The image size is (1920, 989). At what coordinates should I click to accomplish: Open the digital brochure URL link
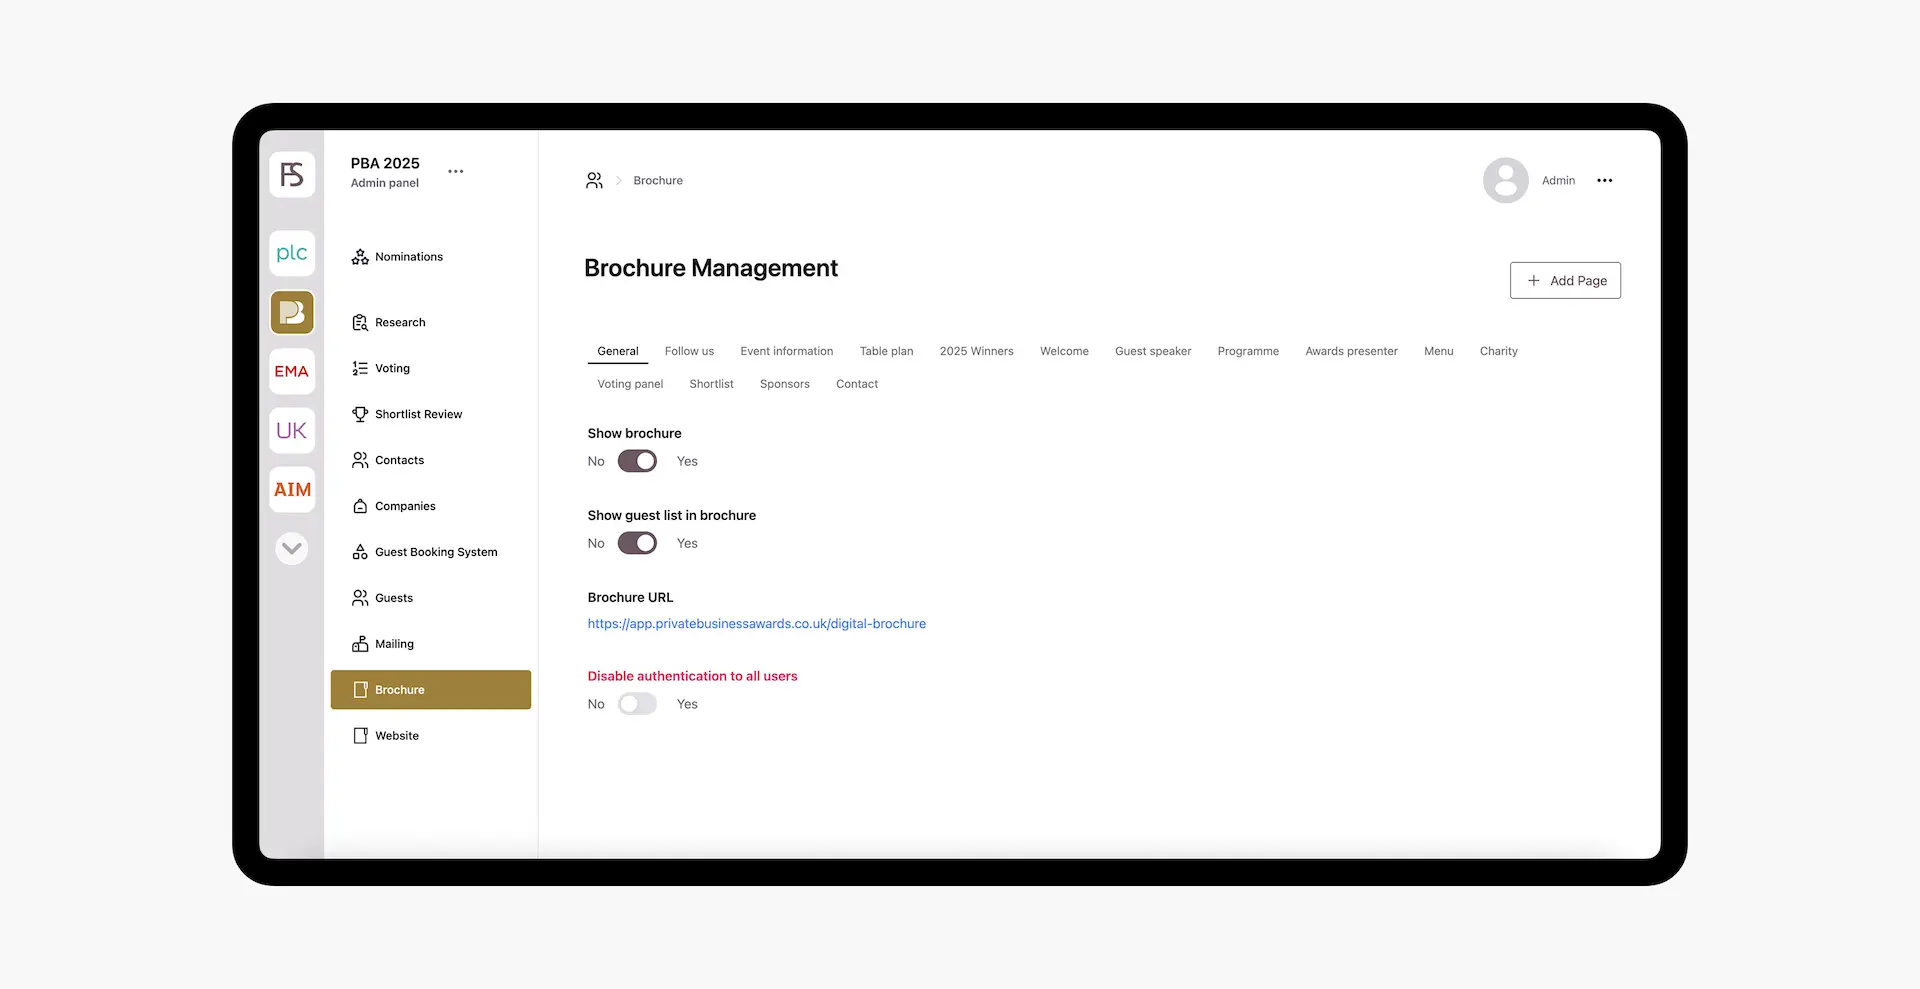[x=756, y=624]
